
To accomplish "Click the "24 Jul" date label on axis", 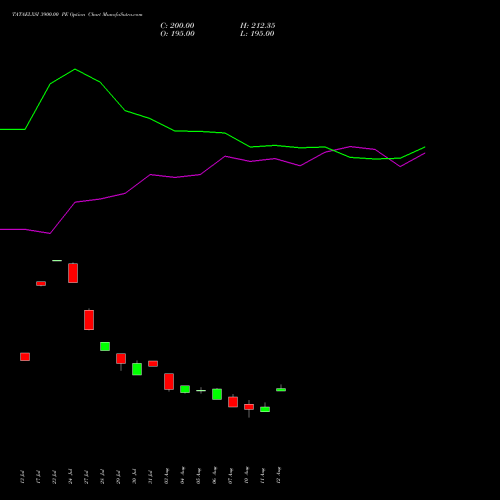I will coord(70,477).
